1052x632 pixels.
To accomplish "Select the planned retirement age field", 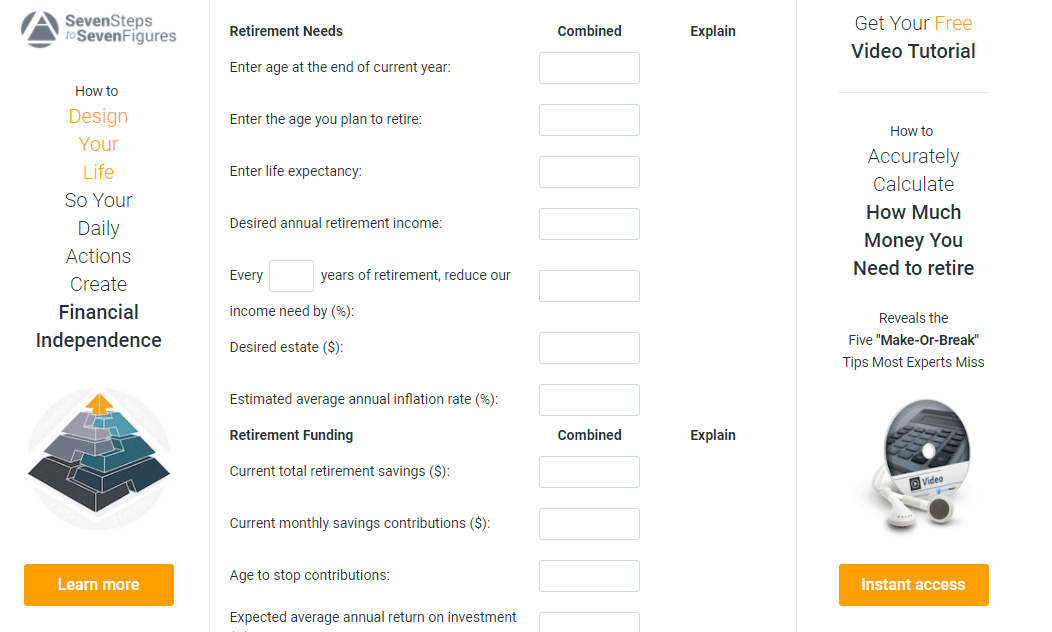I will tap(589, 120).
